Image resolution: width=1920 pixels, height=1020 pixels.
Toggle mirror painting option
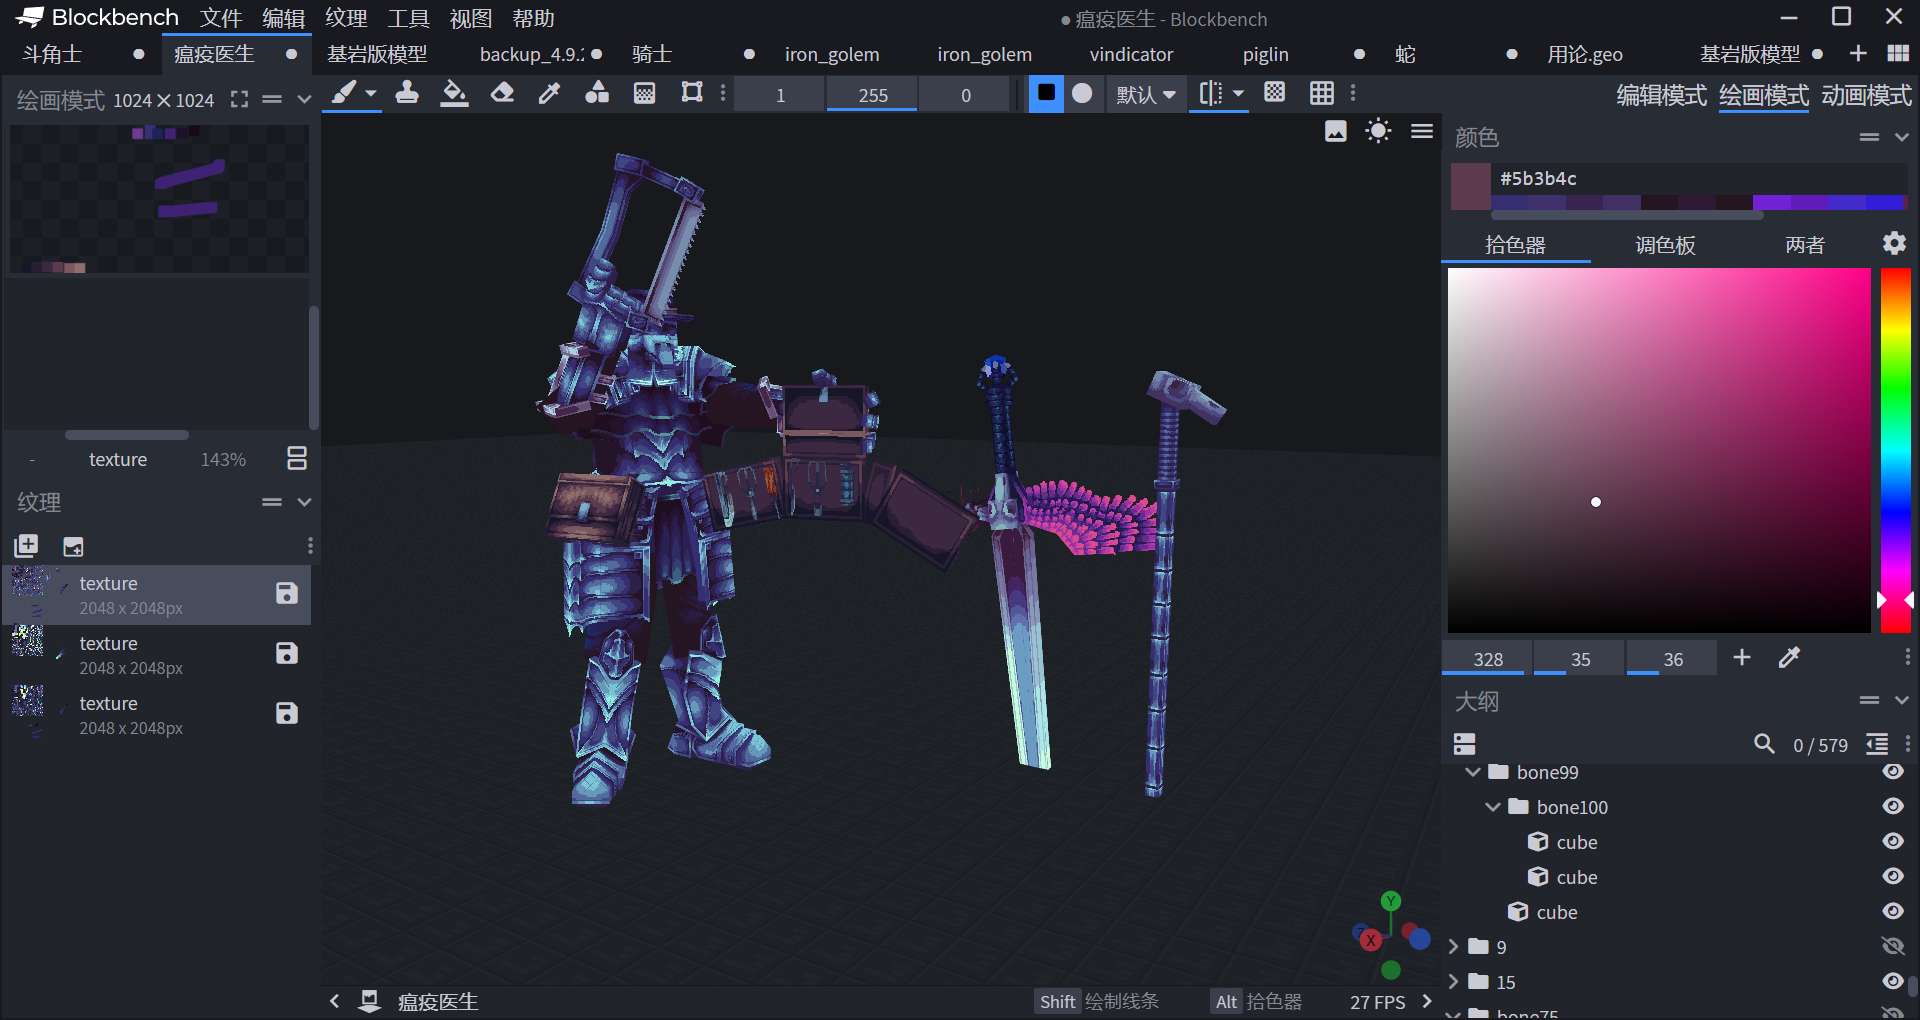[x=1210, y=93]
